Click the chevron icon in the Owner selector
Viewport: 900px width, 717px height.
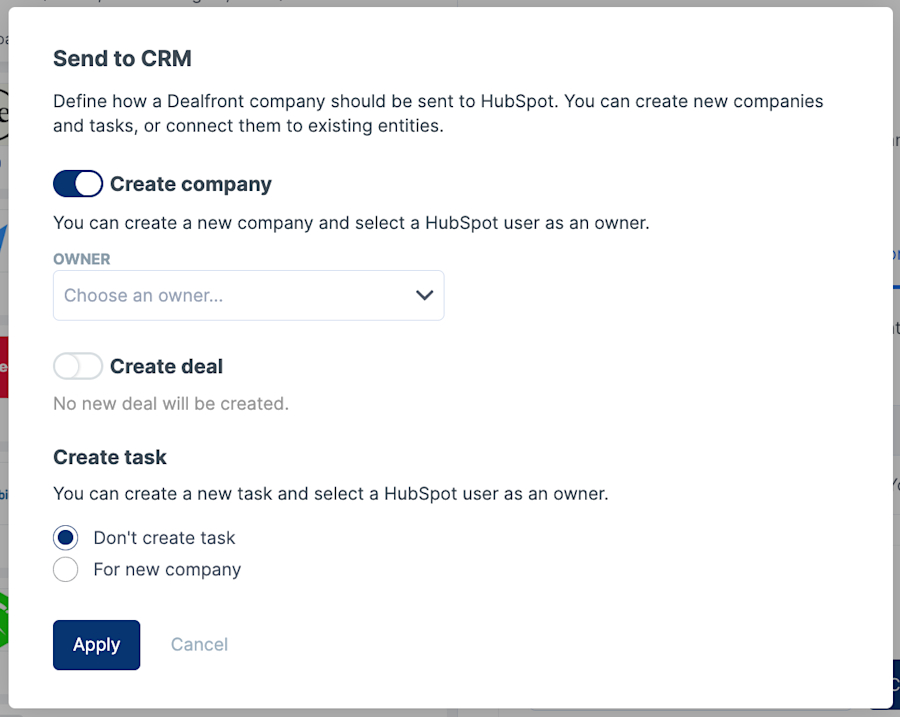[424, 295]
